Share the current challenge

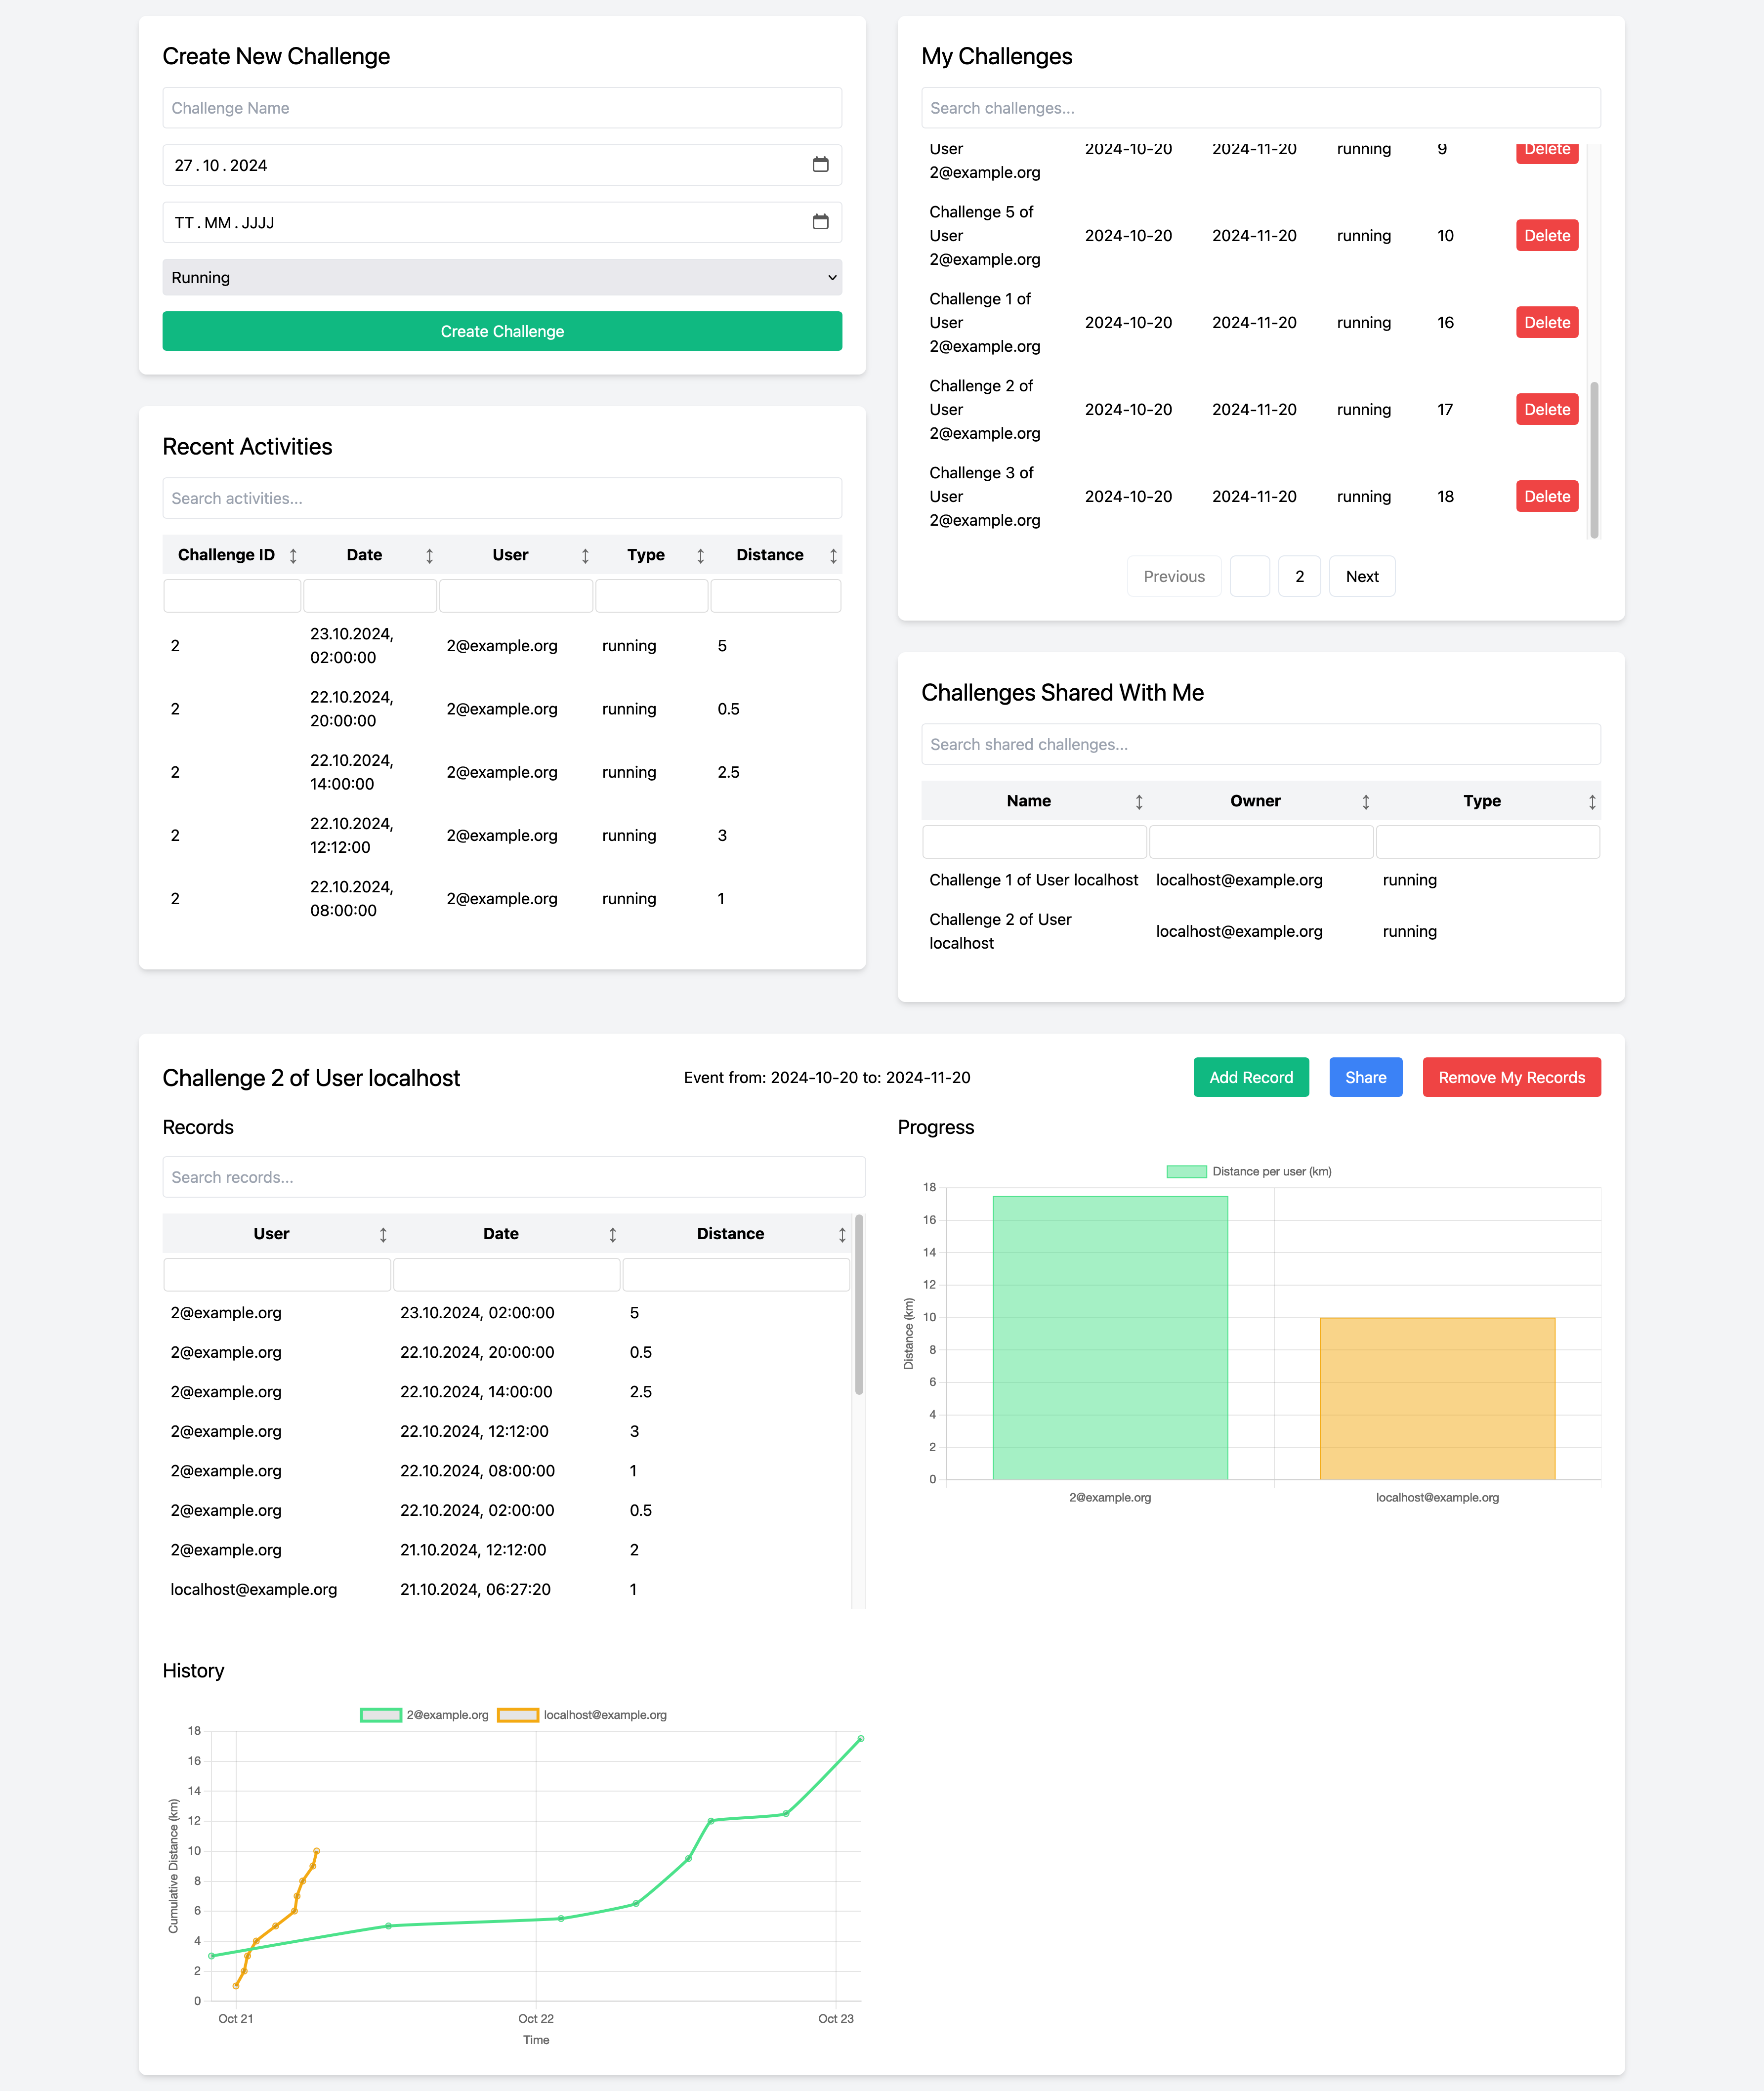point(1366,1077)
